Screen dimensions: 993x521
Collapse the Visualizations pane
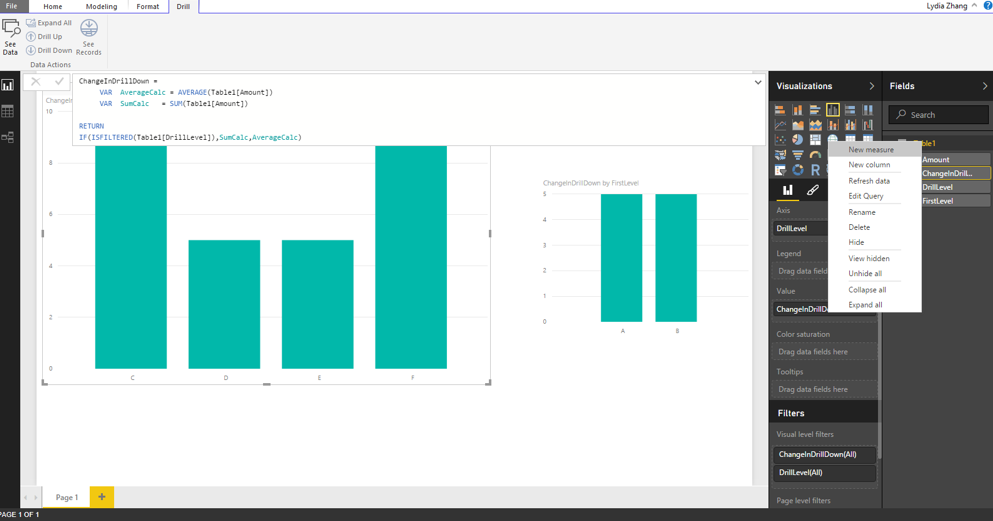pos(871,86)
